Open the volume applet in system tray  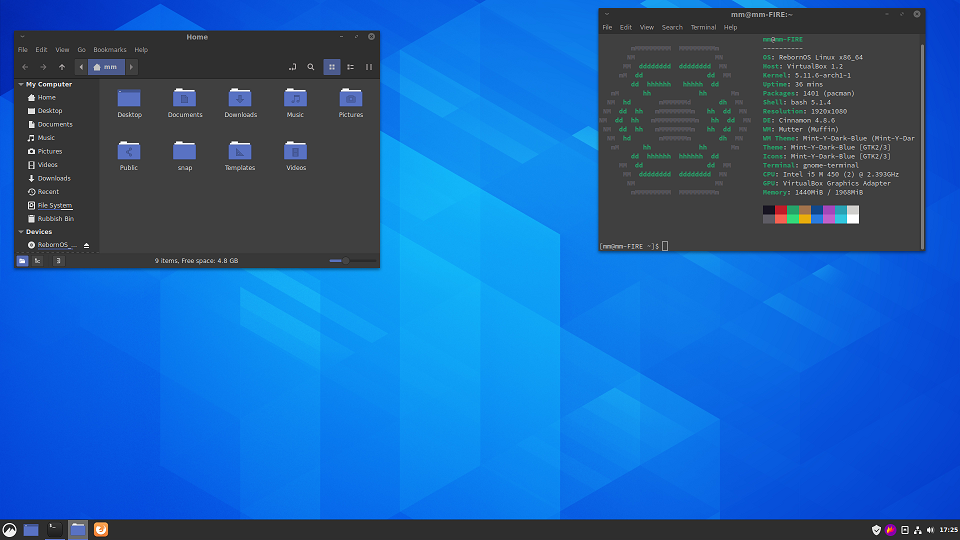[x=931, y=530]
